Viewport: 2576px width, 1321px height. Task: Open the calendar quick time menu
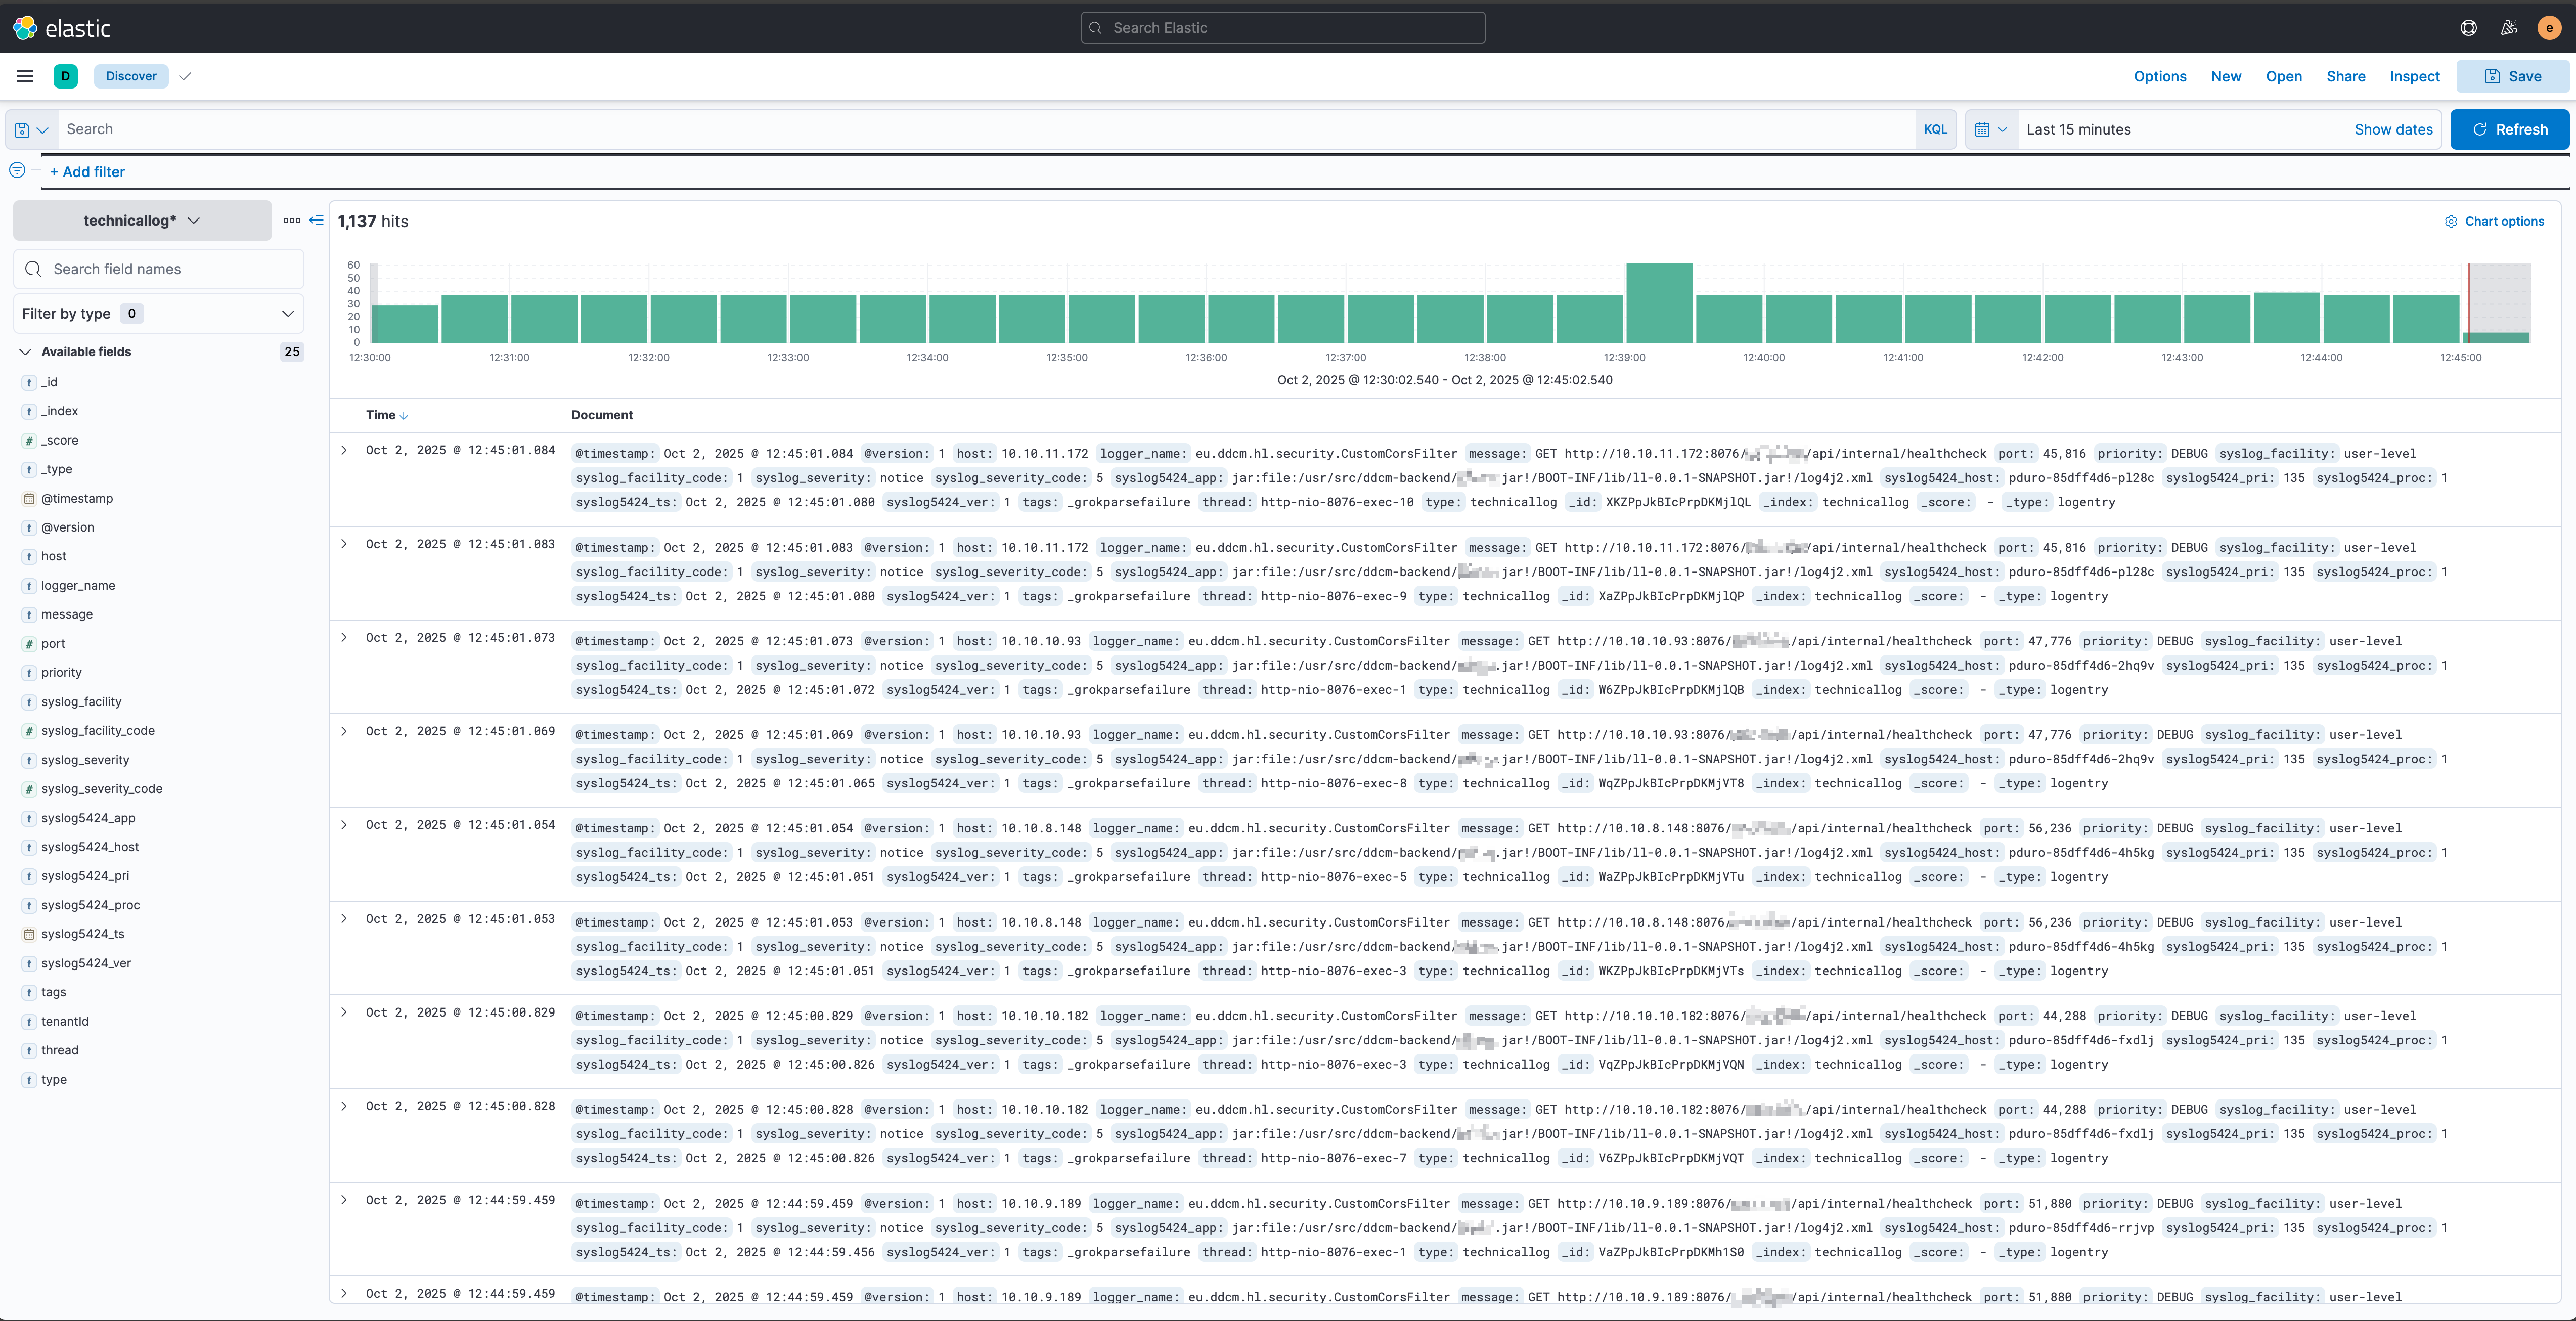coord(1991,130)
